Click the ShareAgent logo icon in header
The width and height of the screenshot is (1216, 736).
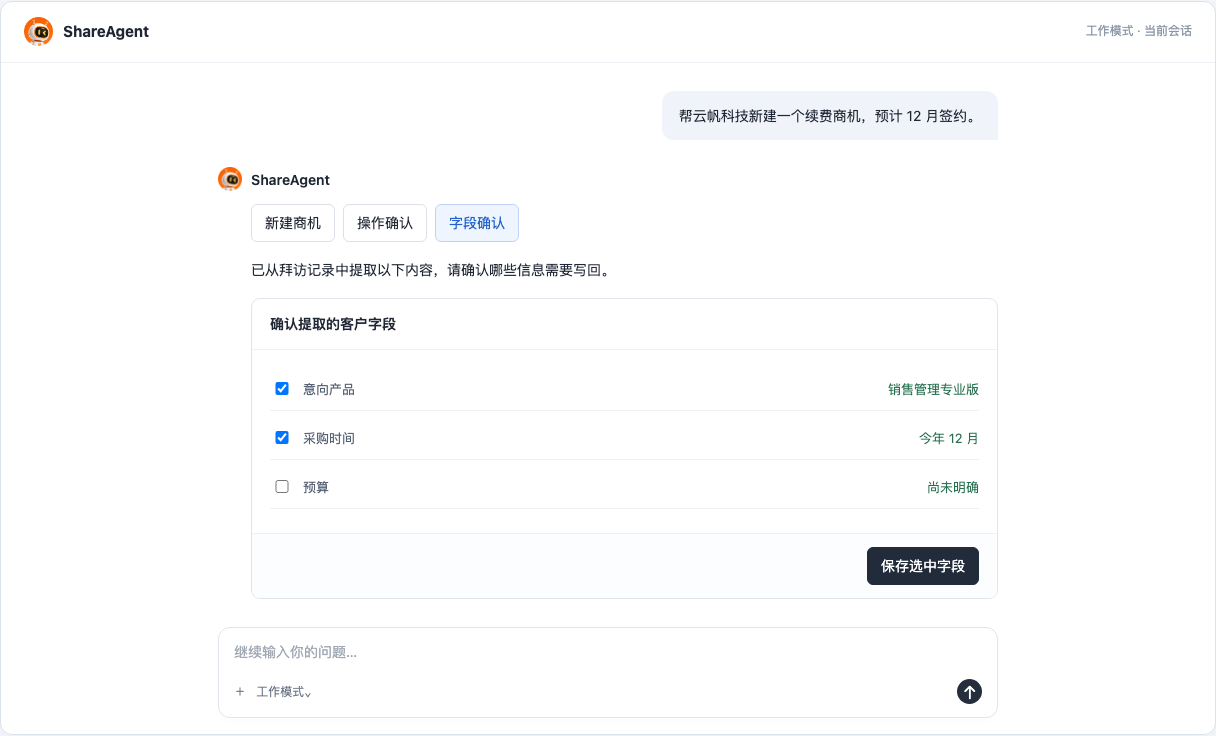[38, 31]
